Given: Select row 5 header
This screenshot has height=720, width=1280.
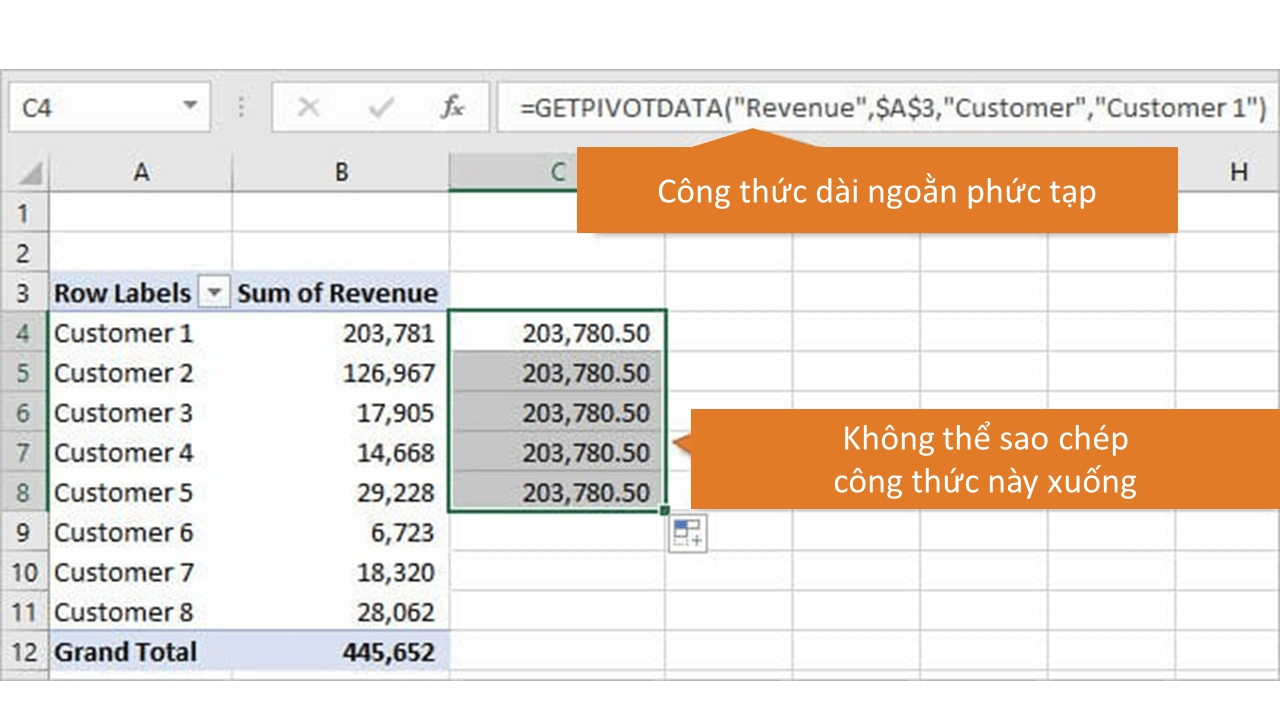Looking at the screenshot, I should point(24,373).
